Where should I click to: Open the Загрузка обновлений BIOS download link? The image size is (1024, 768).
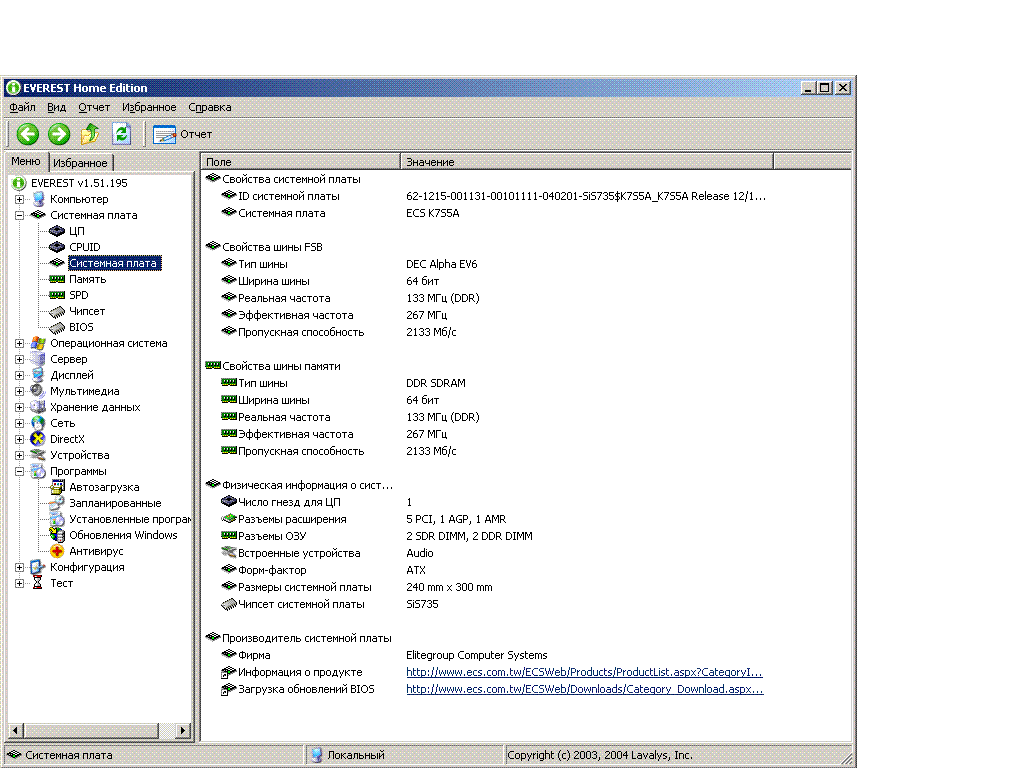(x=584, y=689)
